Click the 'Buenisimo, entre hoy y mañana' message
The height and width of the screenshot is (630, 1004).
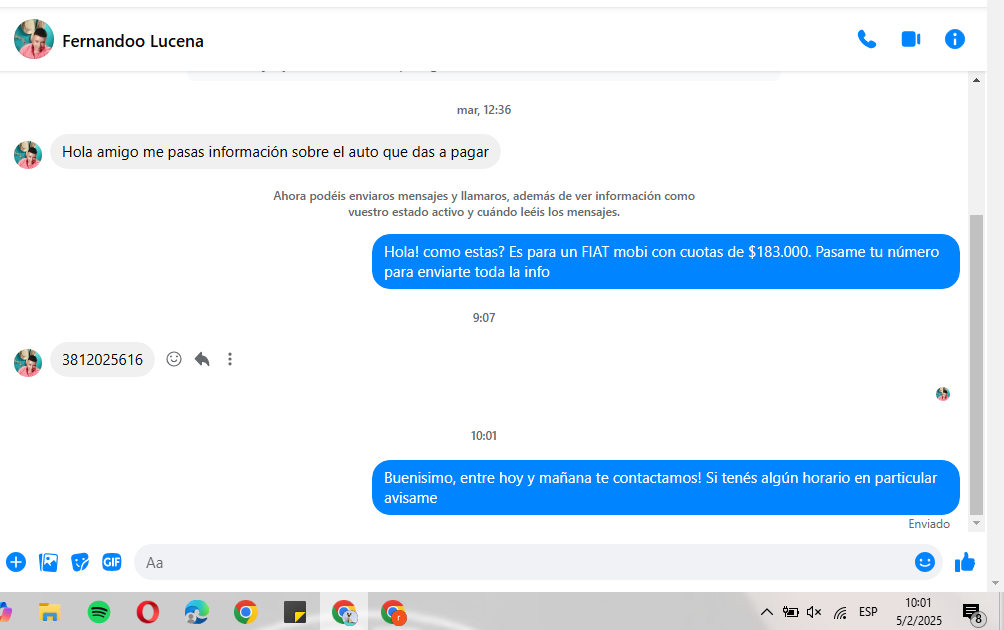point(666,487)
